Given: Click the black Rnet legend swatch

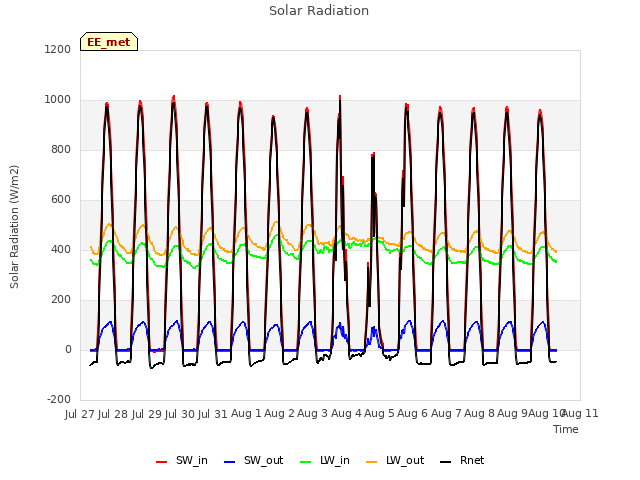Looking at the screenshot, I should point(446,462).
